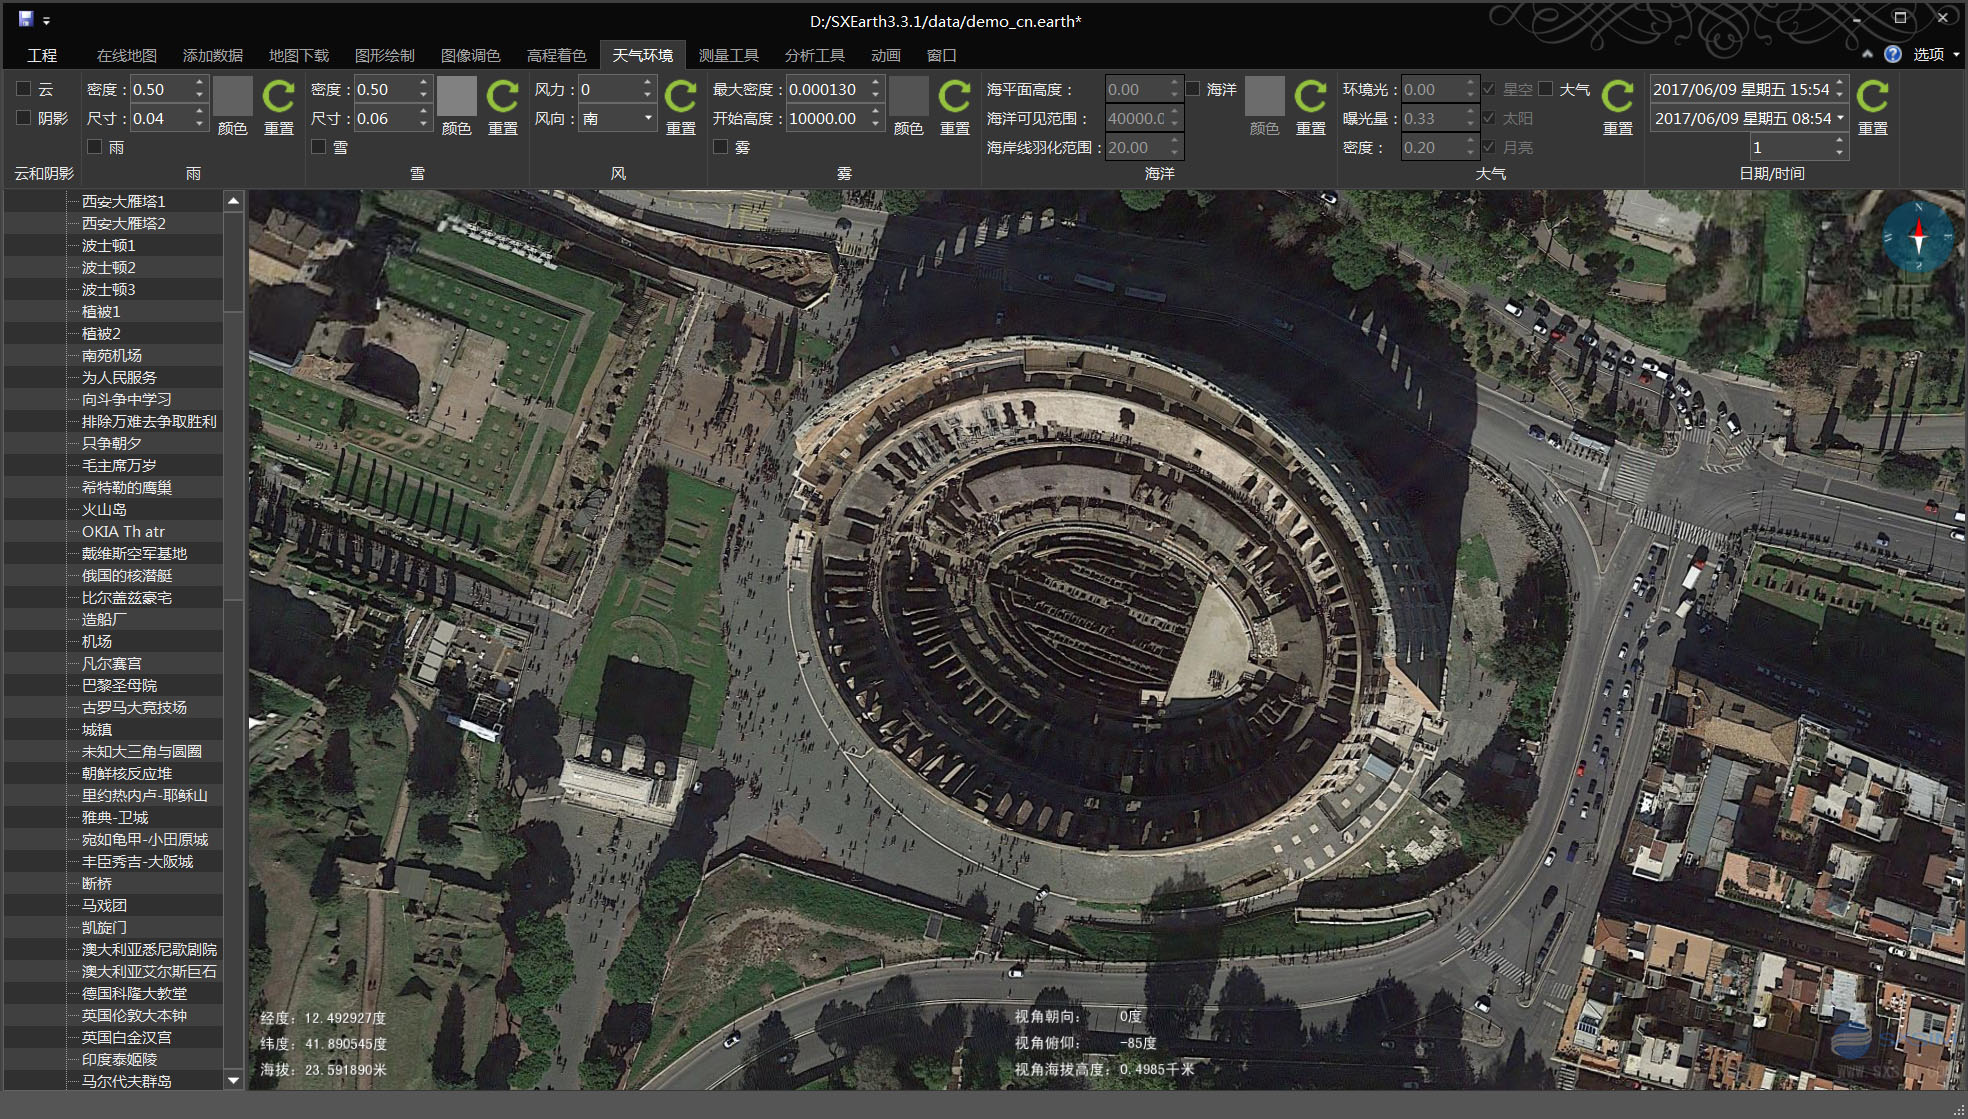Open the 风向 wind direction dropdown
The width and height of the screenshot is (1968, 1119).
pyautogui.click(x=648, y=118)
